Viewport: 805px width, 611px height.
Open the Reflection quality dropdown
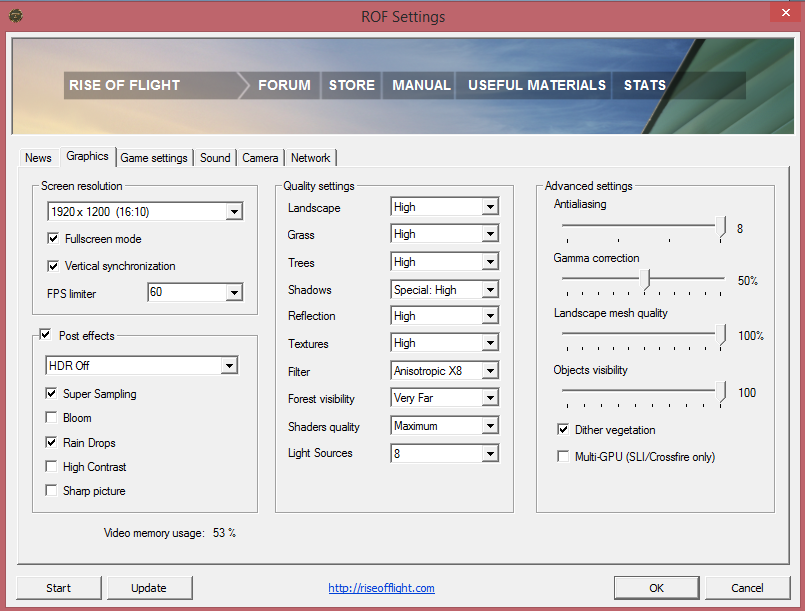click(445, 316)
